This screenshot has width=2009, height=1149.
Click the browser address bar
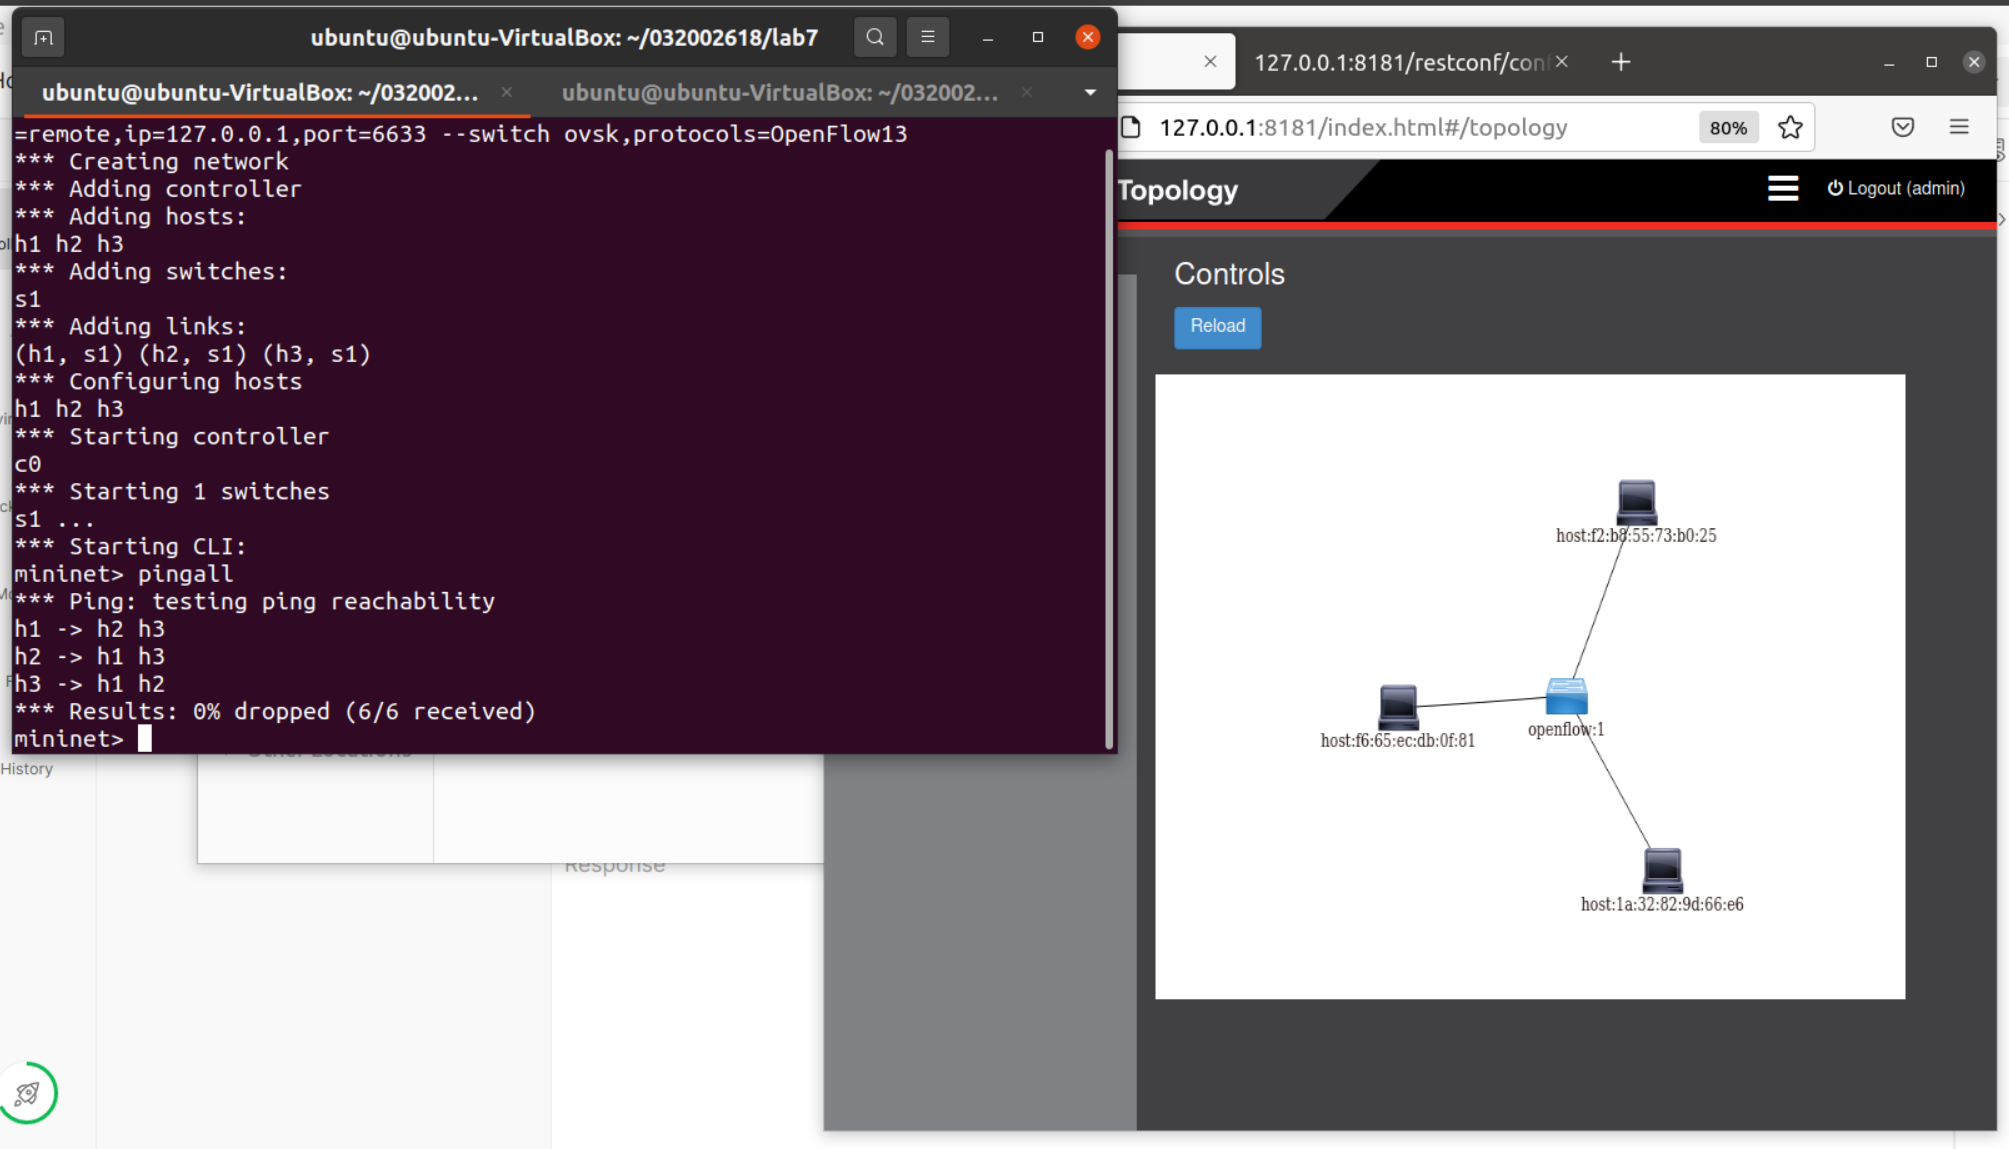pos(1400,127)
